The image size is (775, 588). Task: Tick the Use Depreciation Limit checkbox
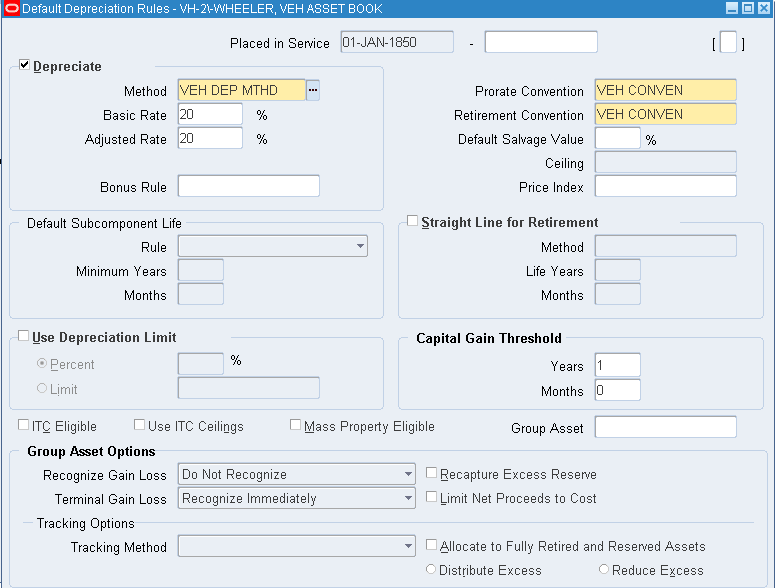[x=24, y=337]
